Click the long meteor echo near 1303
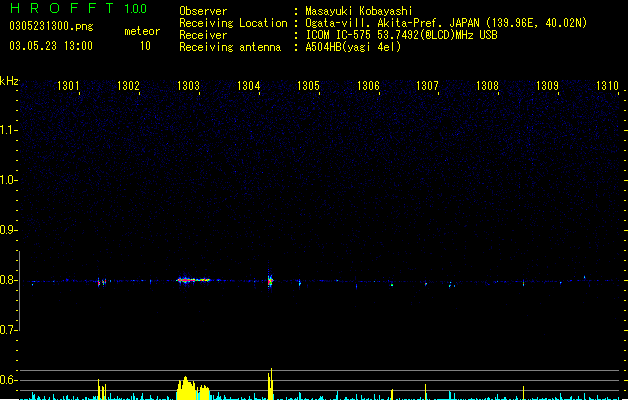629x400 pixels. tap(193, 280)
